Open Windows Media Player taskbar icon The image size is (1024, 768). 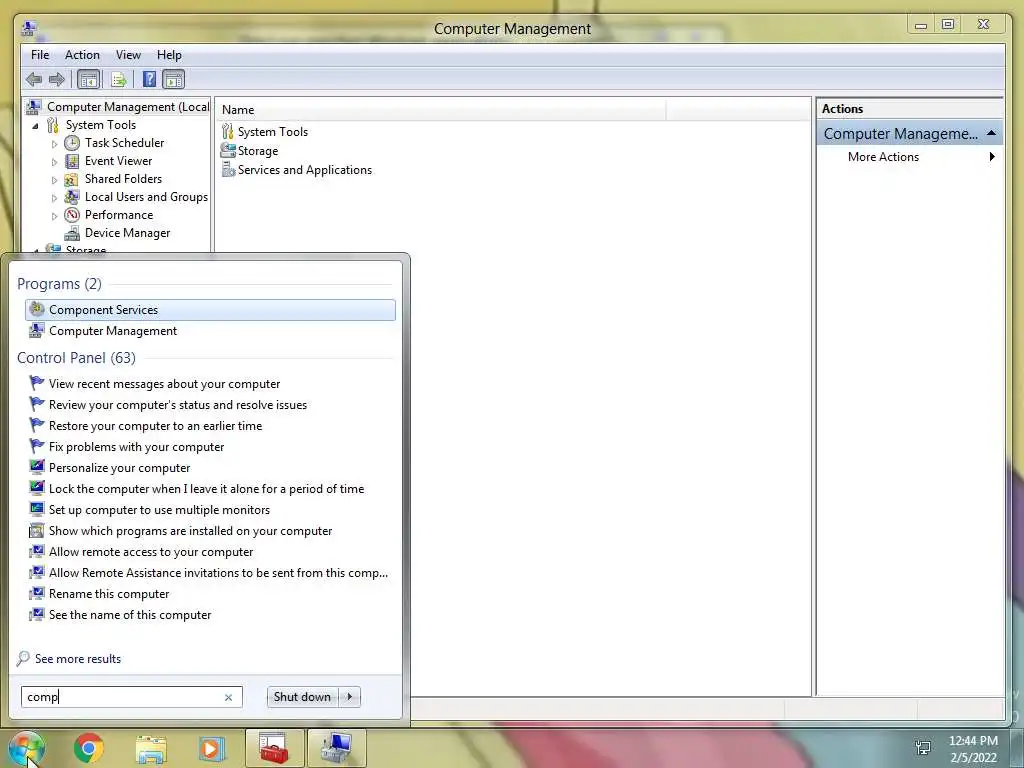(x=212, y=748)
